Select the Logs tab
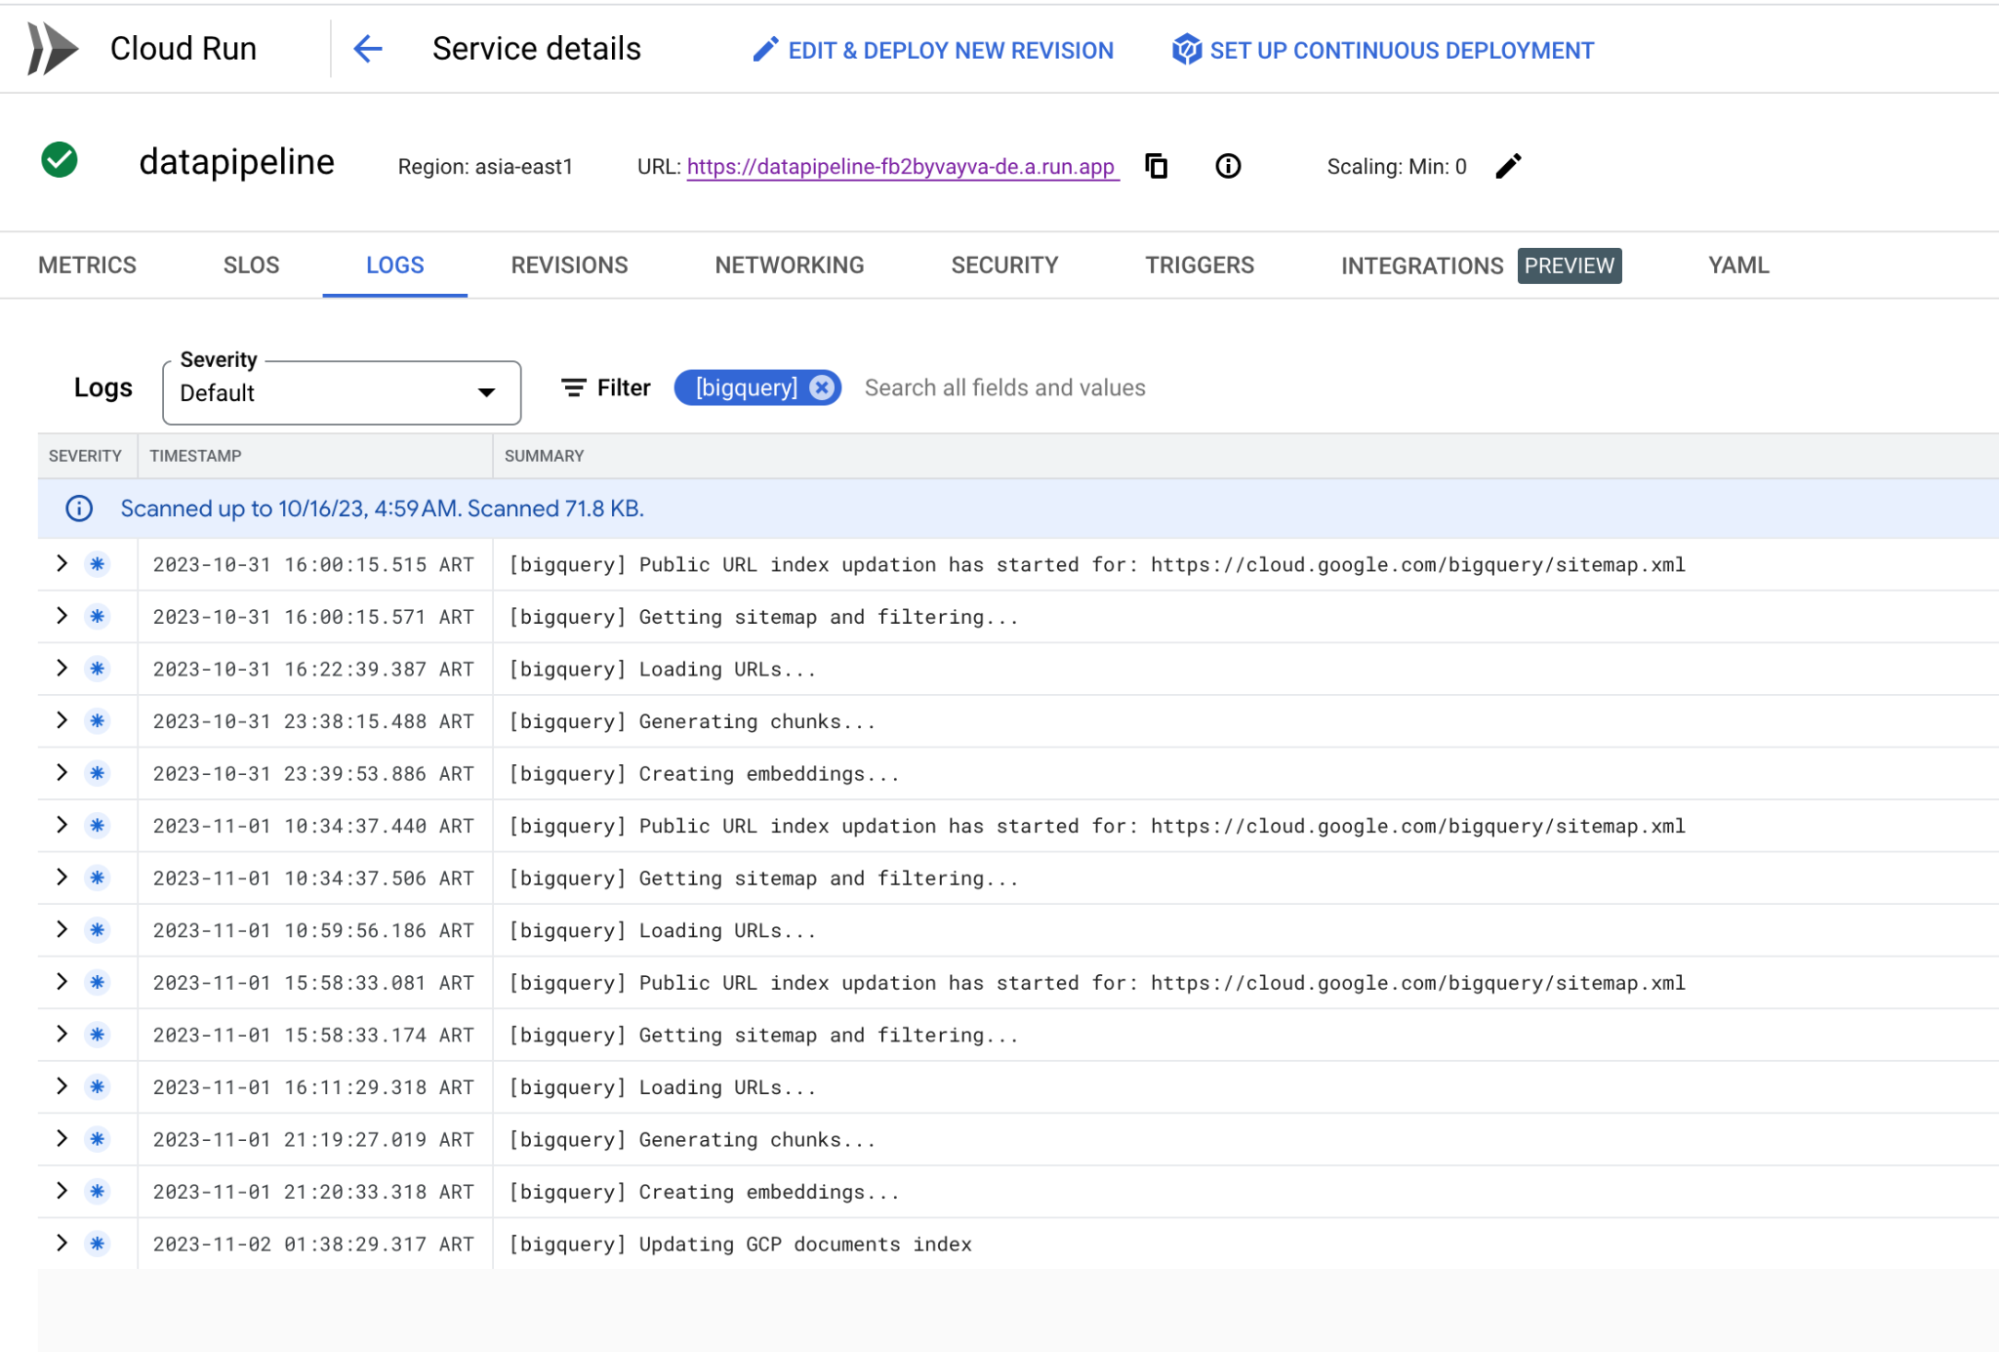This screenshot has width=1999, height=1352. click(x=395, y=265)
